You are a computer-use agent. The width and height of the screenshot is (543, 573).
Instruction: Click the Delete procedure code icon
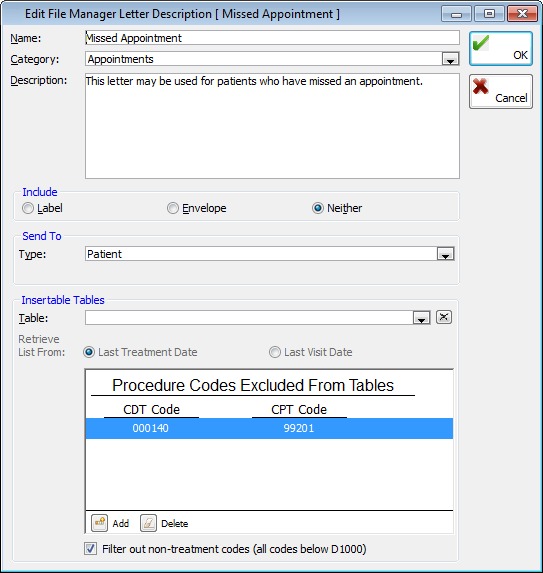[x=148, y=523]
